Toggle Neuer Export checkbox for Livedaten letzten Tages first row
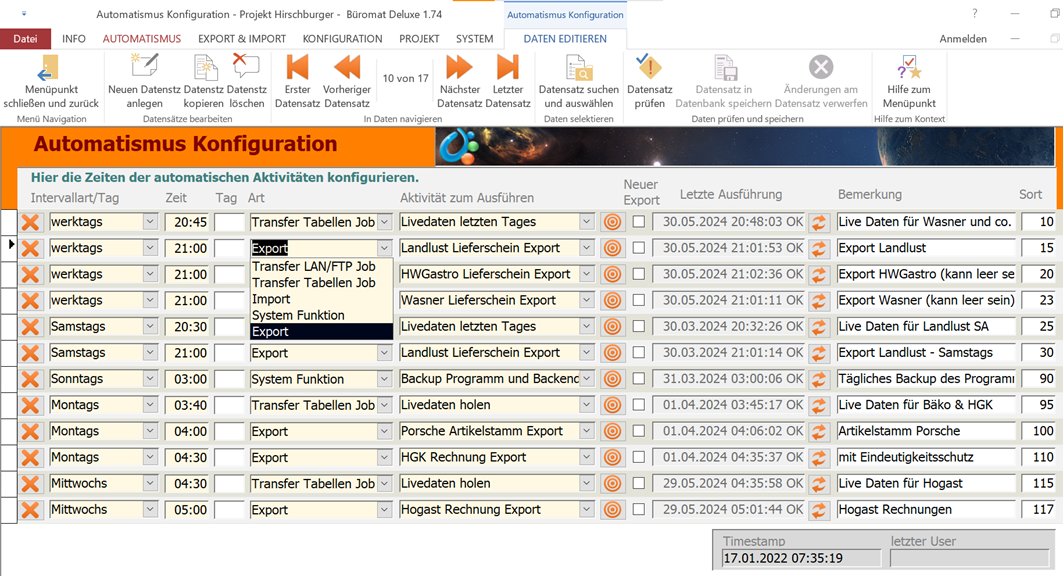The image size is (1063, 576). [x=639, y=222]
